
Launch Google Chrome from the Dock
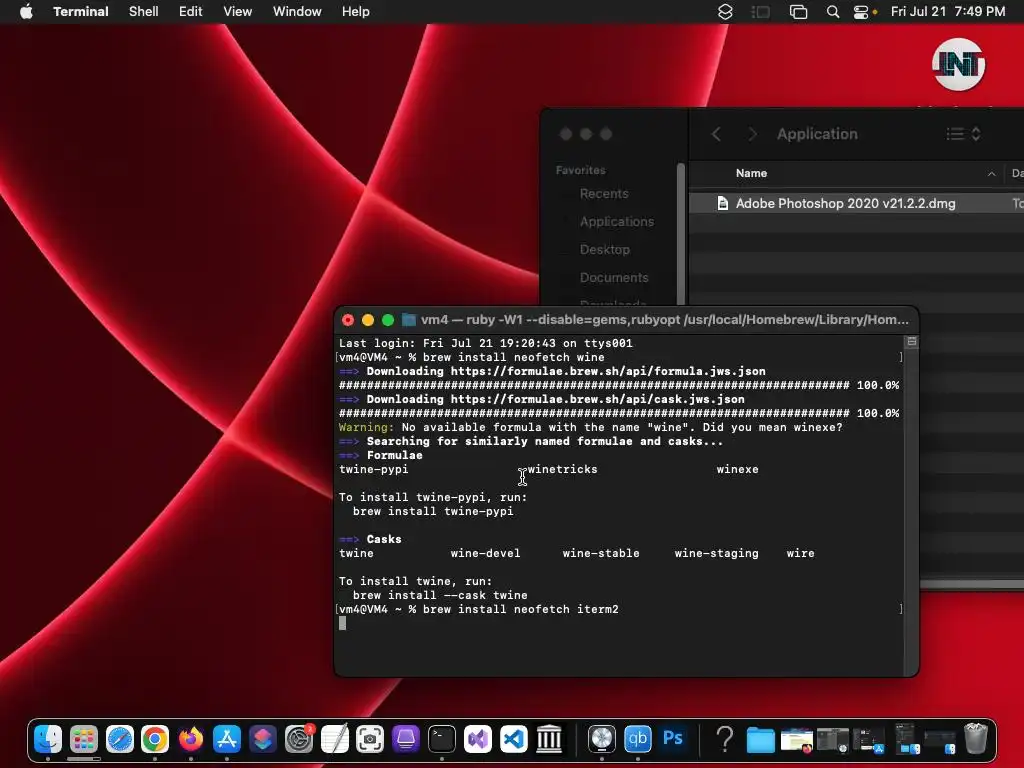(155, 739)
